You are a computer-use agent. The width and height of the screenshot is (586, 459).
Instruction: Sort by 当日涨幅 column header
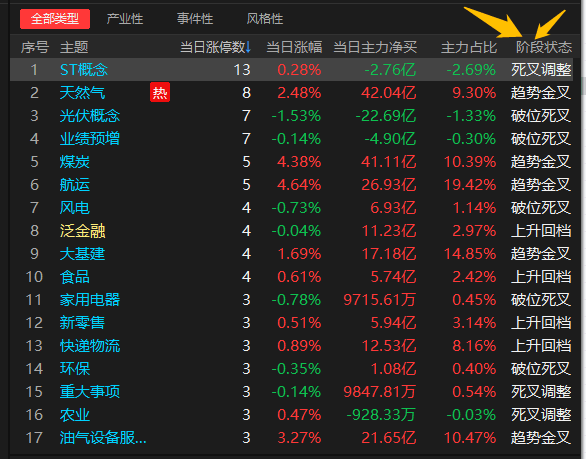pos(294,47)
